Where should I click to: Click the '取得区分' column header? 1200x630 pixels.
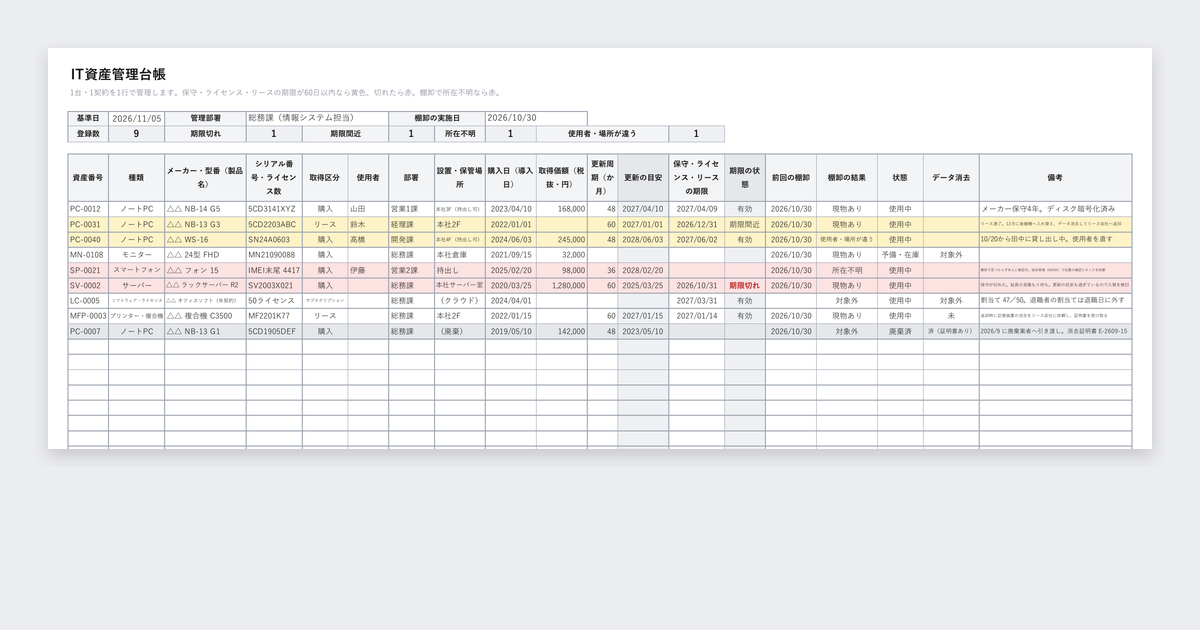pos(325,177)
